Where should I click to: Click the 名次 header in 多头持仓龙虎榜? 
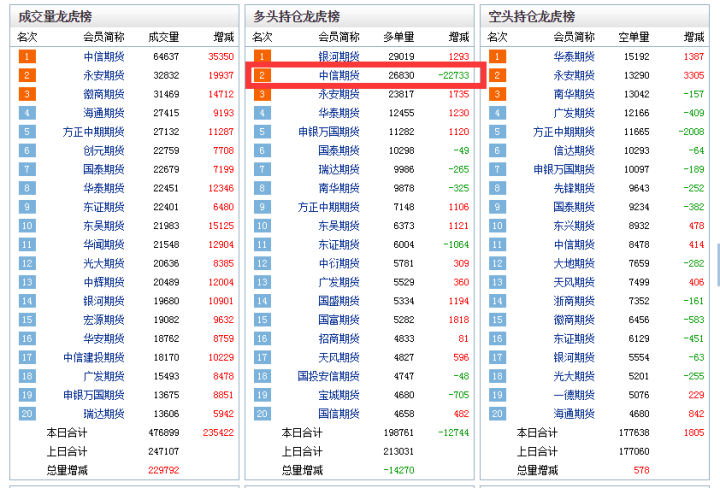click(262, 37)
